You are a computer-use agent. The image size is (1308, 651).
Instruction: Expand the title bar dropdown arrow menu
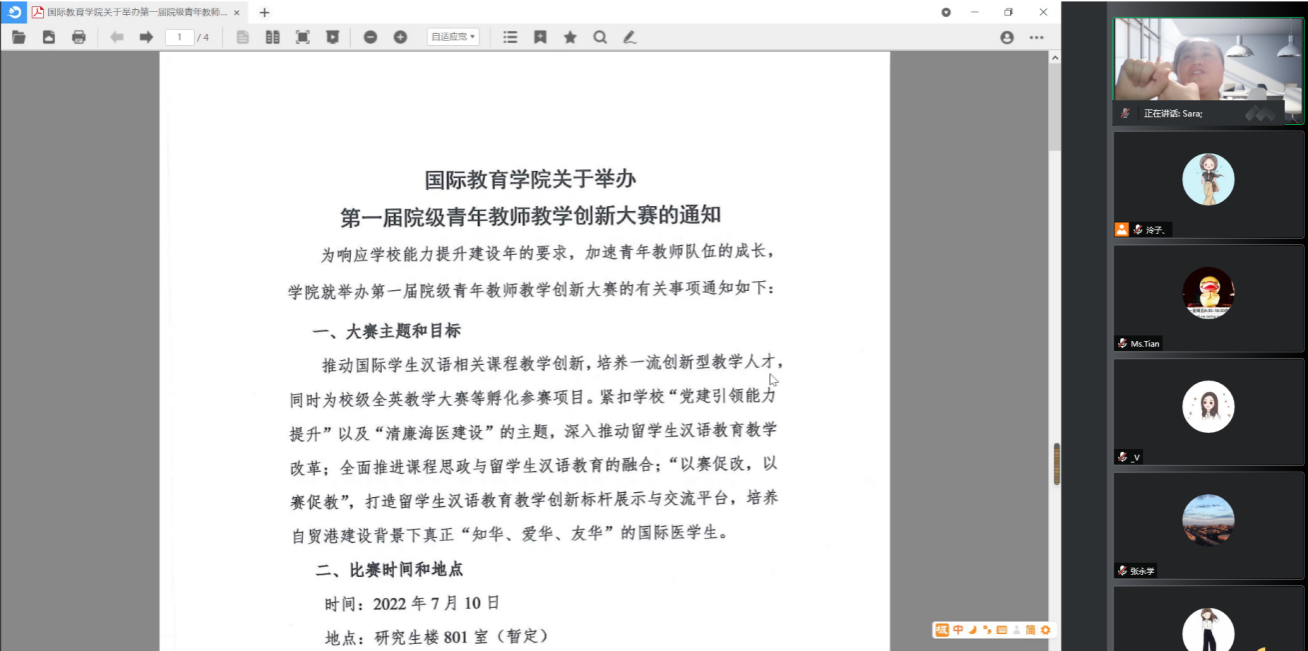point(946,12)
